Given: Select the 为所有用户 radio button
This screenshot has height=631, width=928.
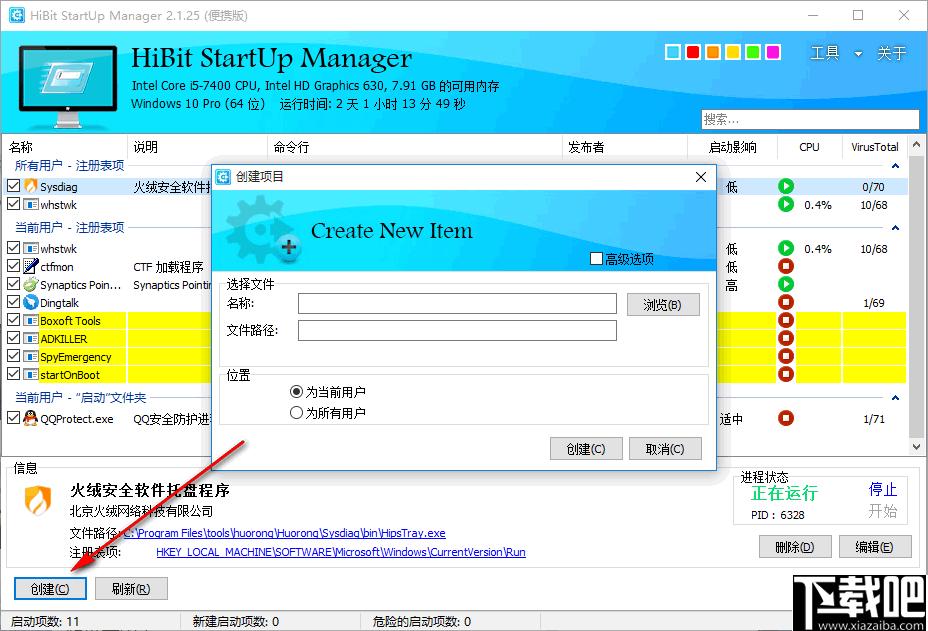Looking at the screenshot, I should click(x=297, y=413).
